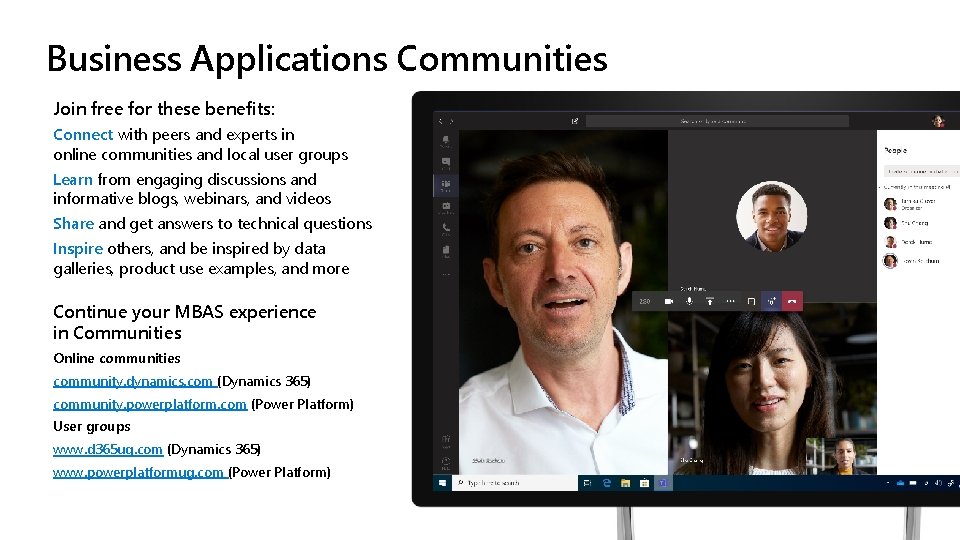Click the People panel heading
This screenshot has width=960, height=540.
pyautogui.click(x=895, y=150)
